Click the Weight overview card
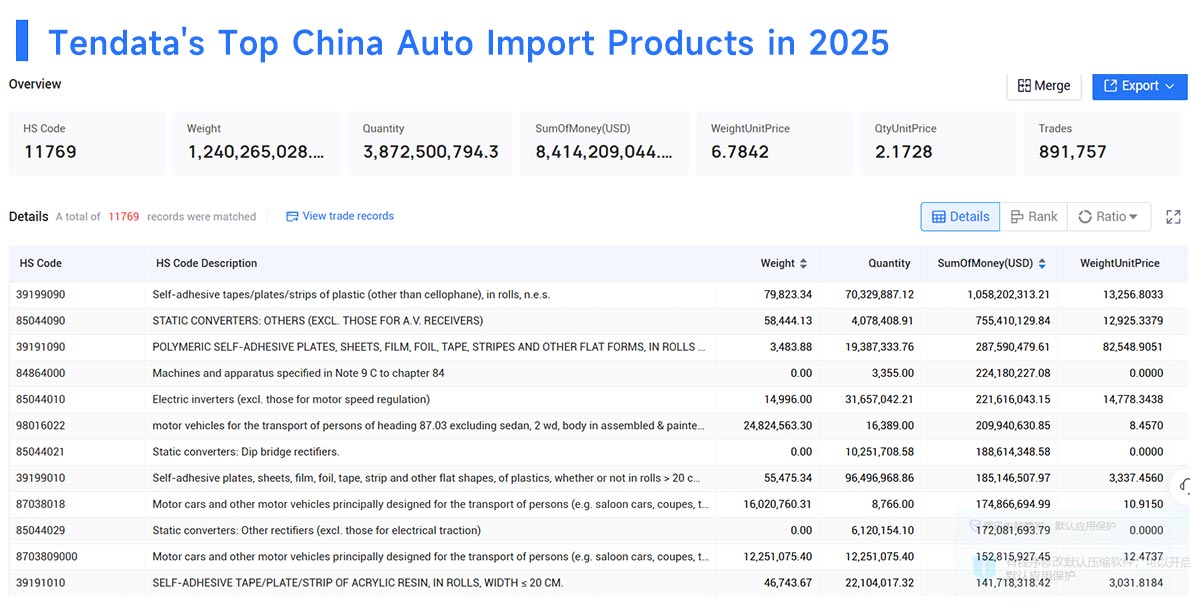 tap(256, 143)
